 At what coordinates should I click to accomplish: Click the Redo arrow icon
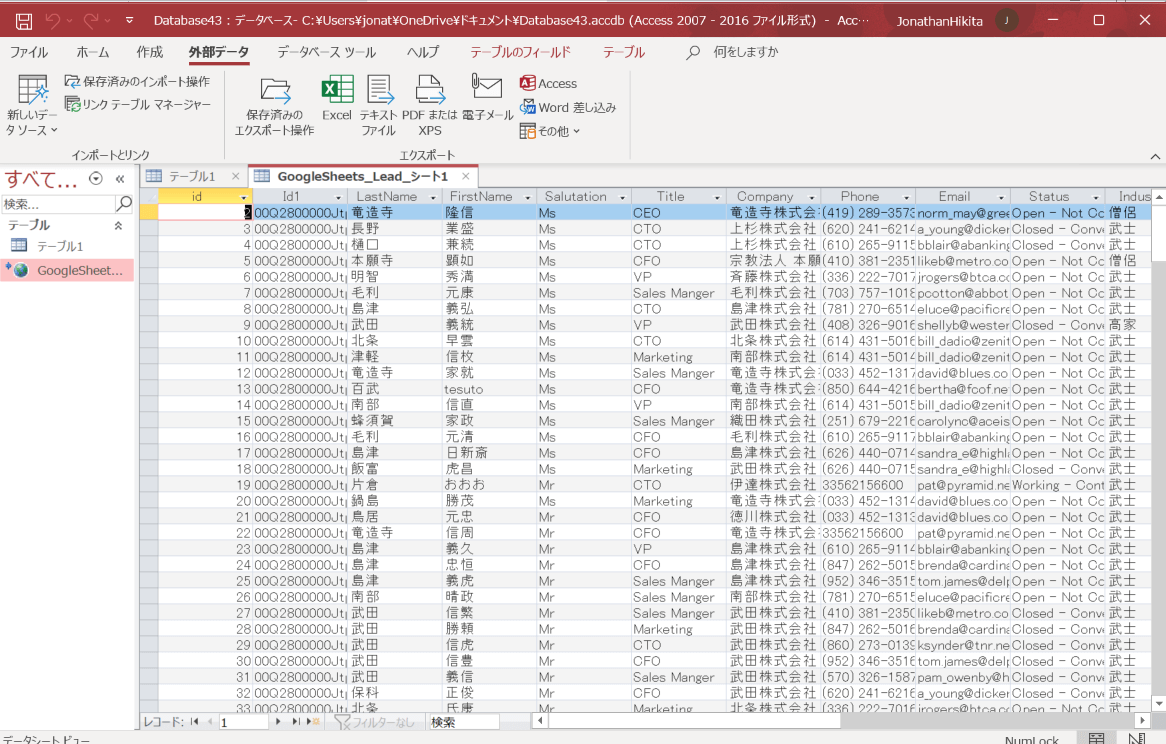coord(91,21)
